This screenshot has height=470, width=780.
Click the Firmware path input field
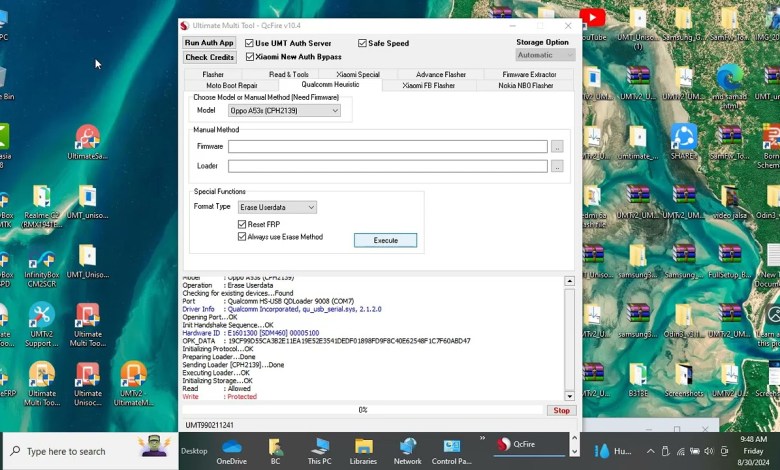point(387,146)
